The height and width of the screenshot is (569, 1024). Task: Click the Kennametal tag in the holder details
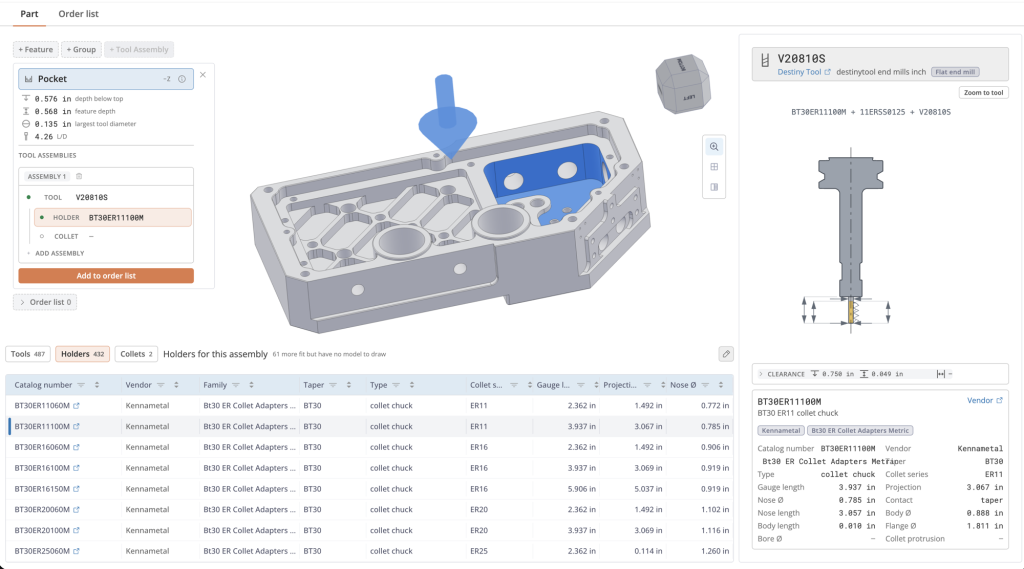tap(781, 431)
